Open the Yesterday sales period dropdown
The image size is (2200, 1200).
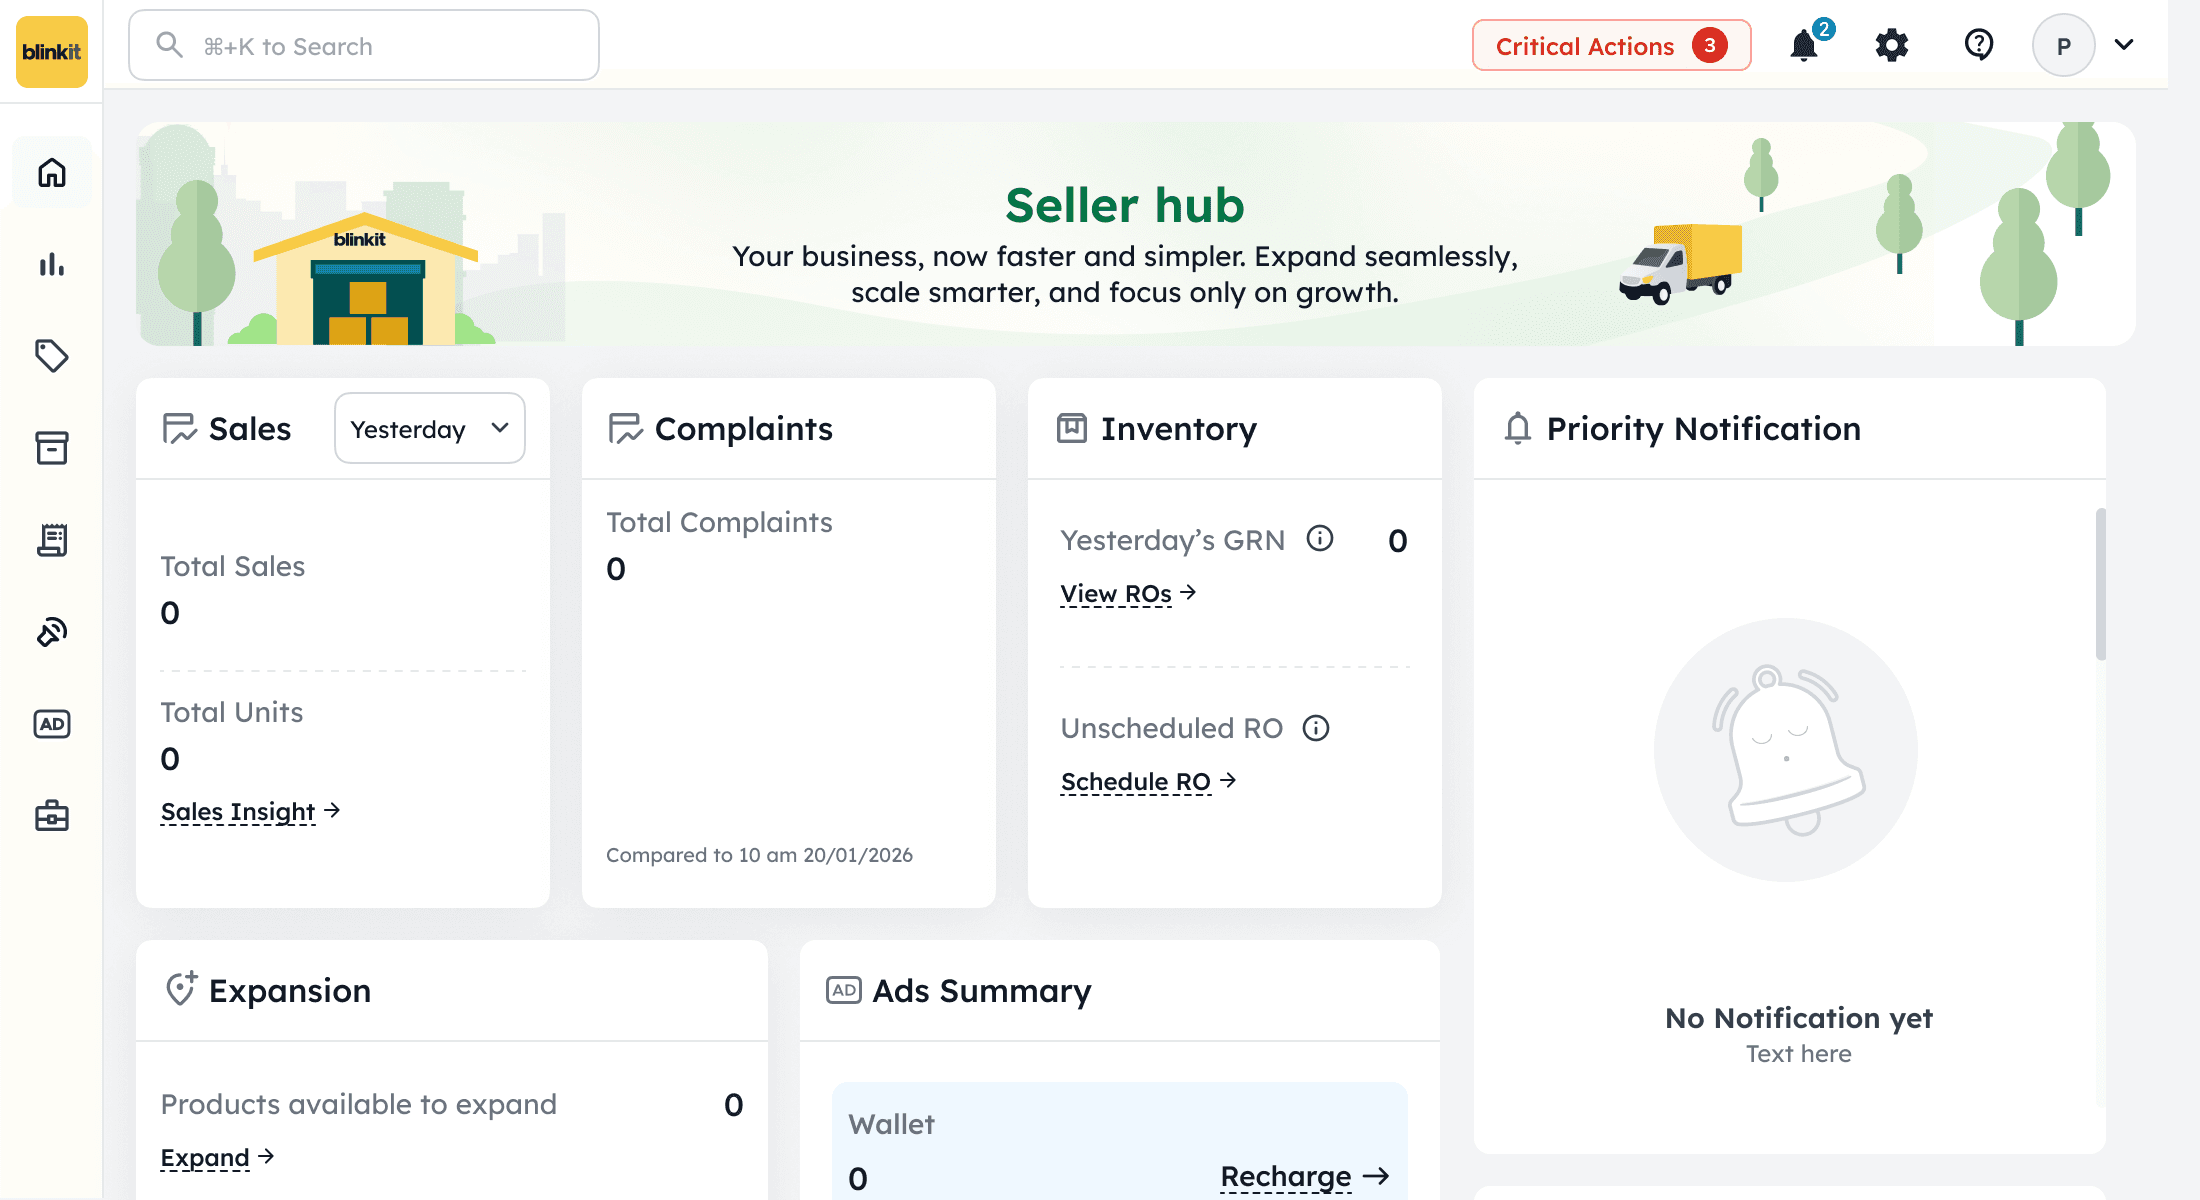point(429,429)
